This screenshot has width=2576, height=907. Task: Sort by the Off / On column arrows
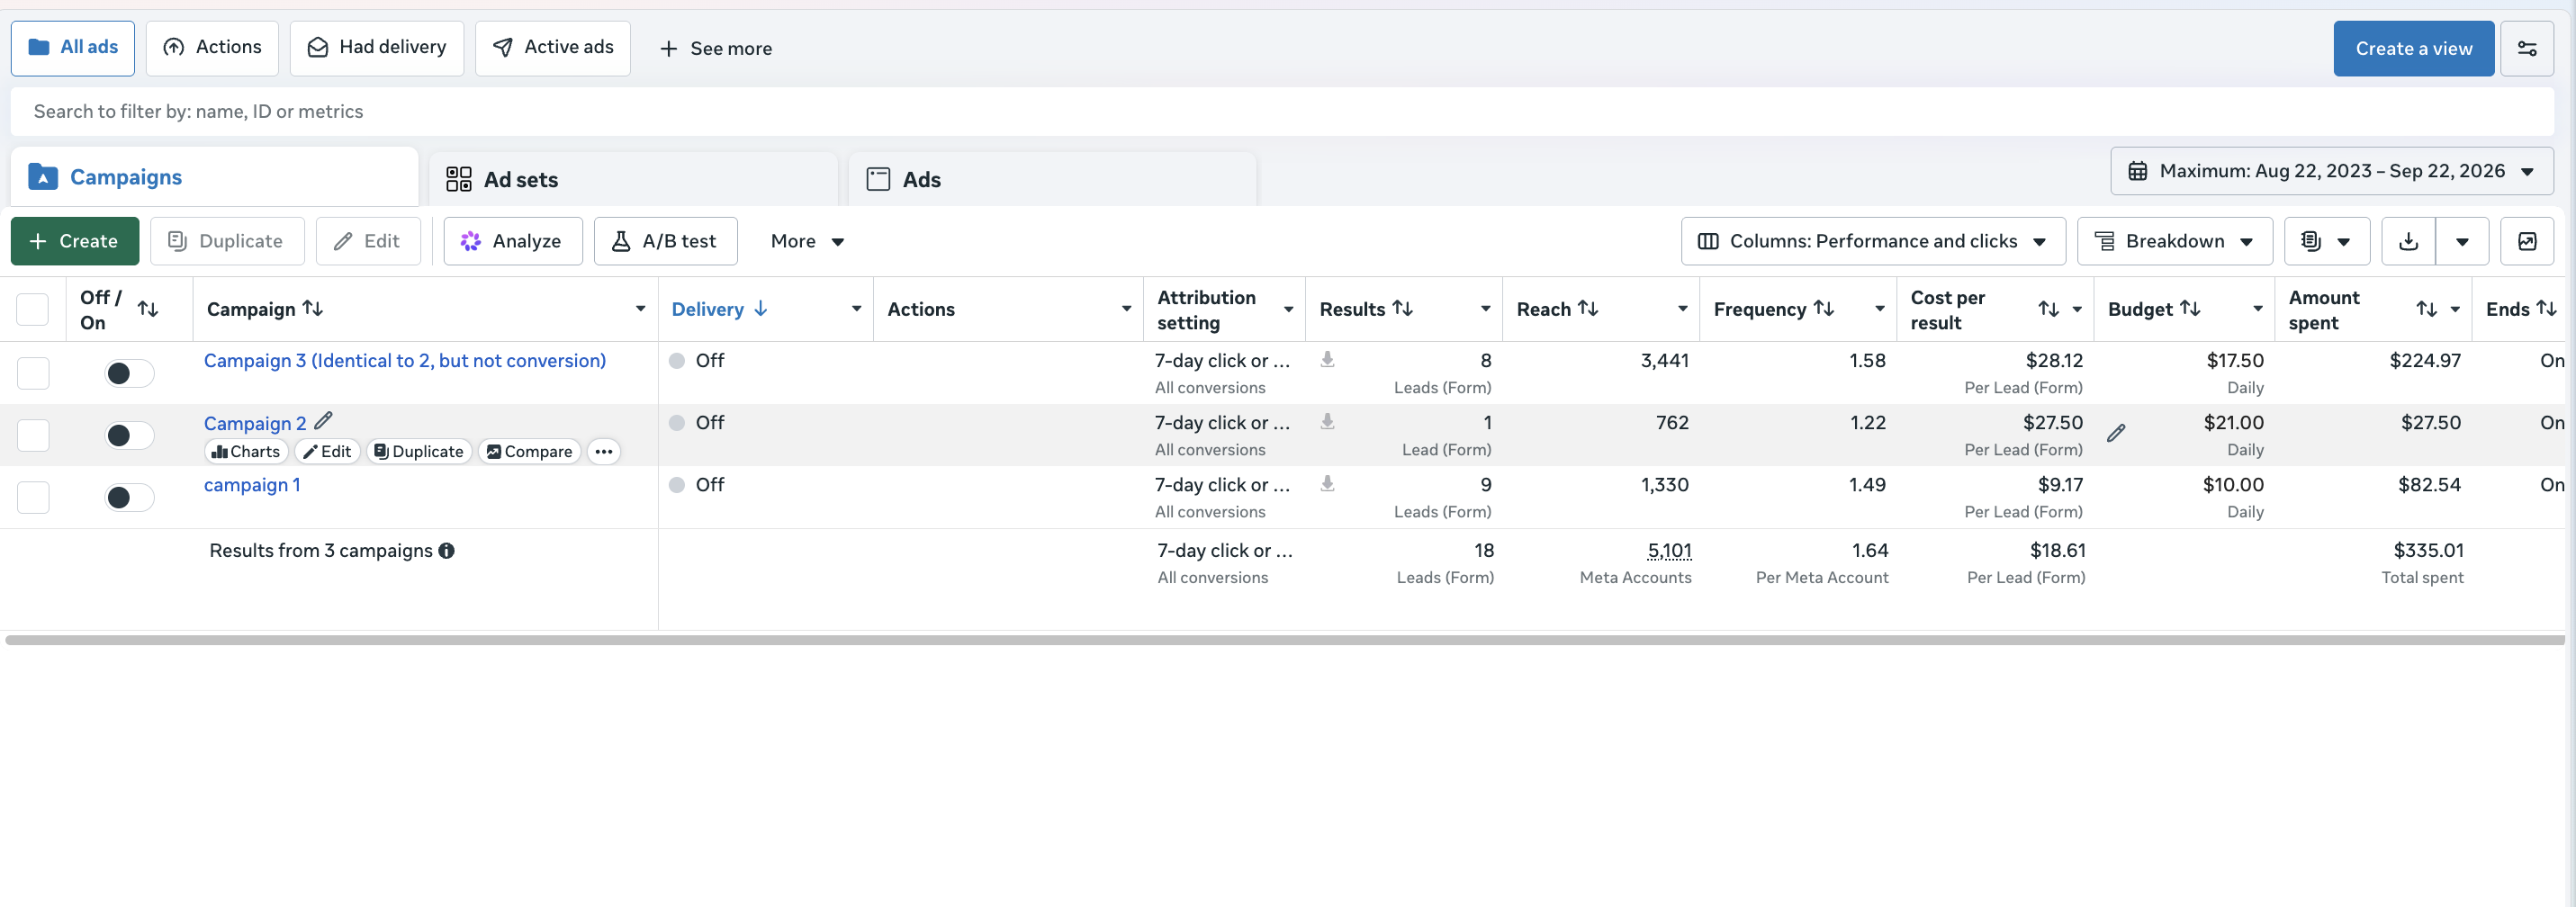click(148, 309)
